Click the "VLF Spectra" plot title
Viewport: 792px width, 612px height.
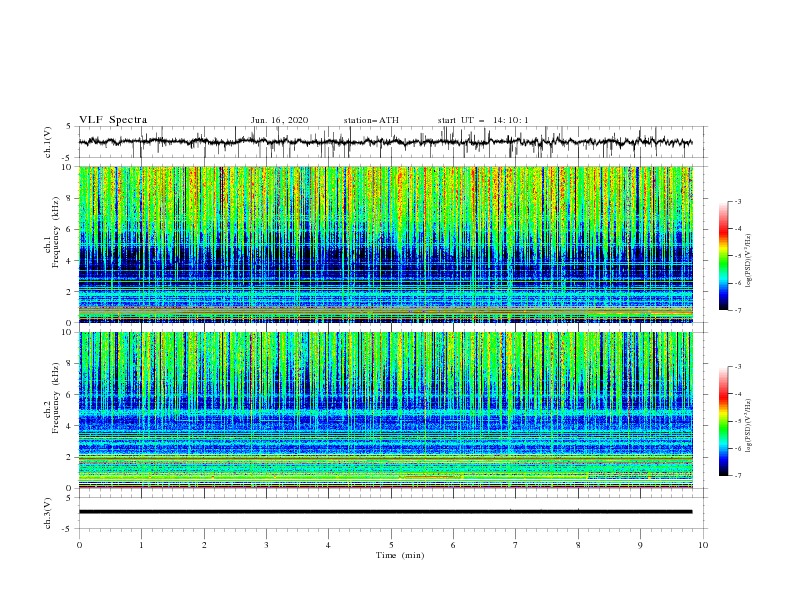point(113,120)
